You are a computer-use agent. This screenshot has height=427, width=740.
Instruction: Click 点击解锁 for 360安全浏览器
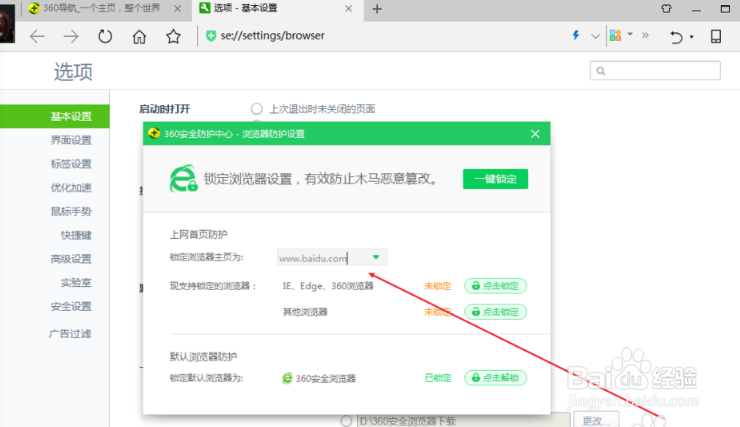tap(496, 377)
